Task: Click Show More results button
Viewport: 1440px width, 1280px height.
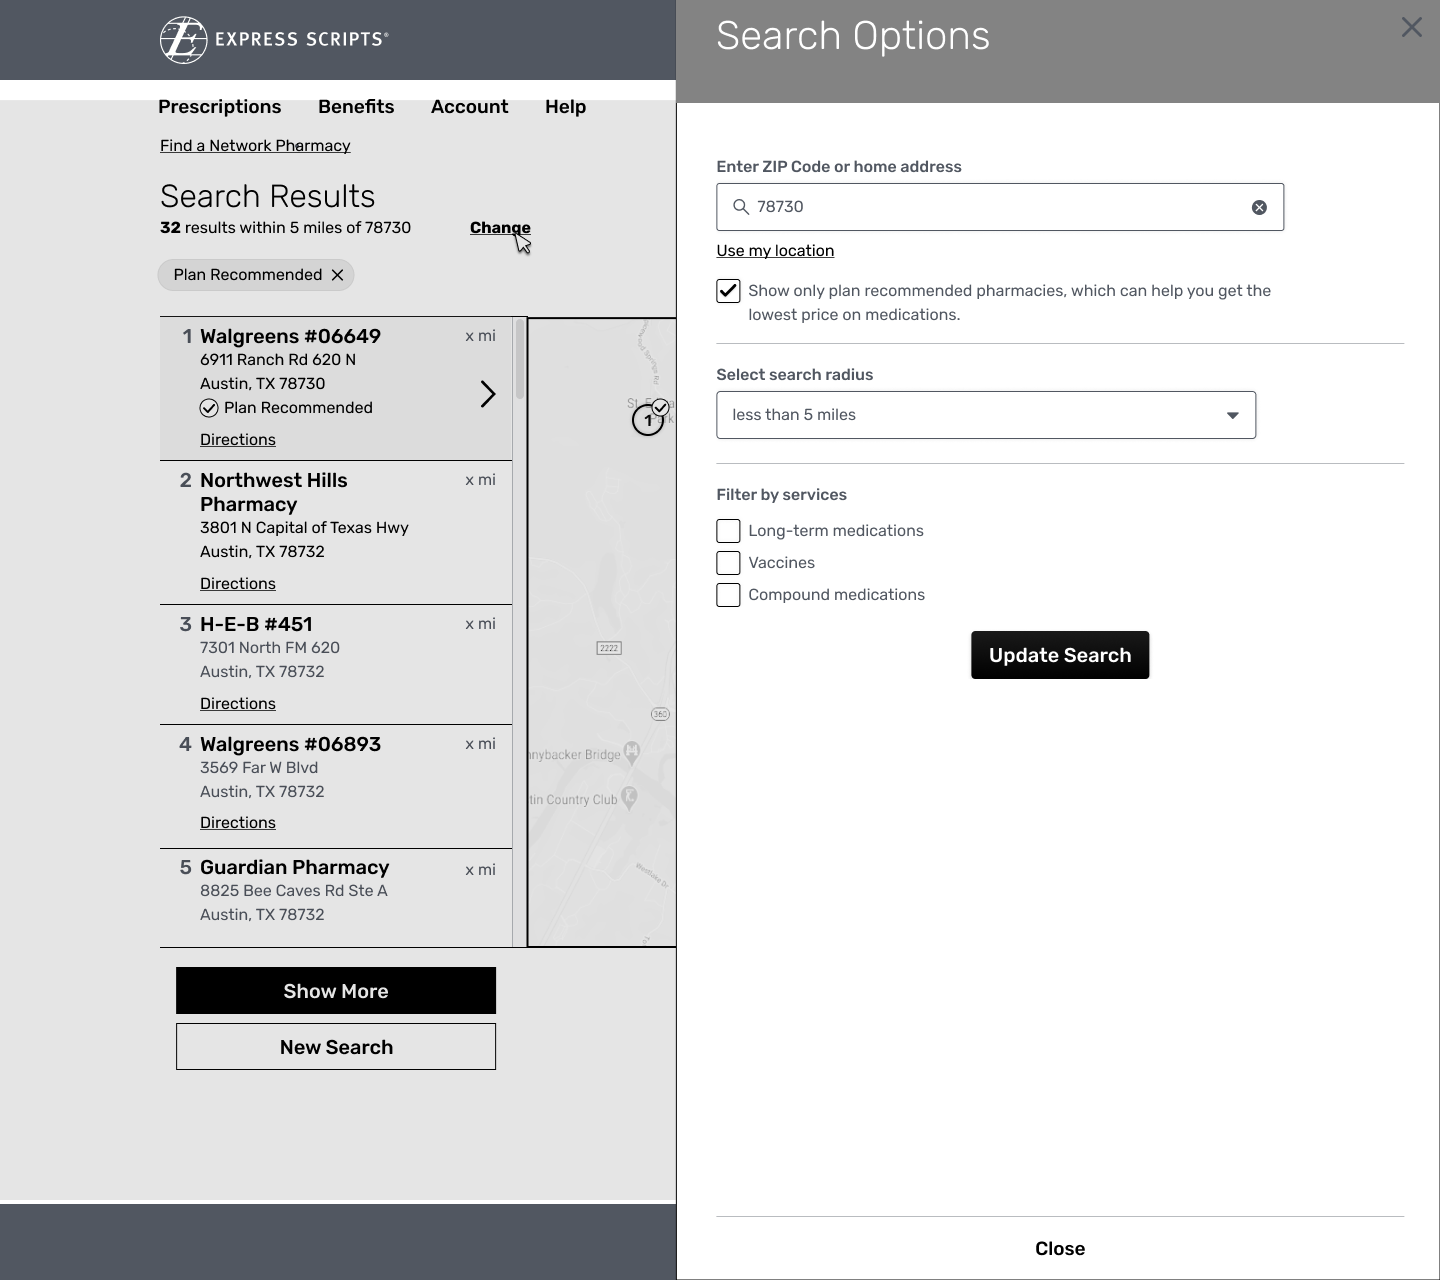Action: coord(336,991)
